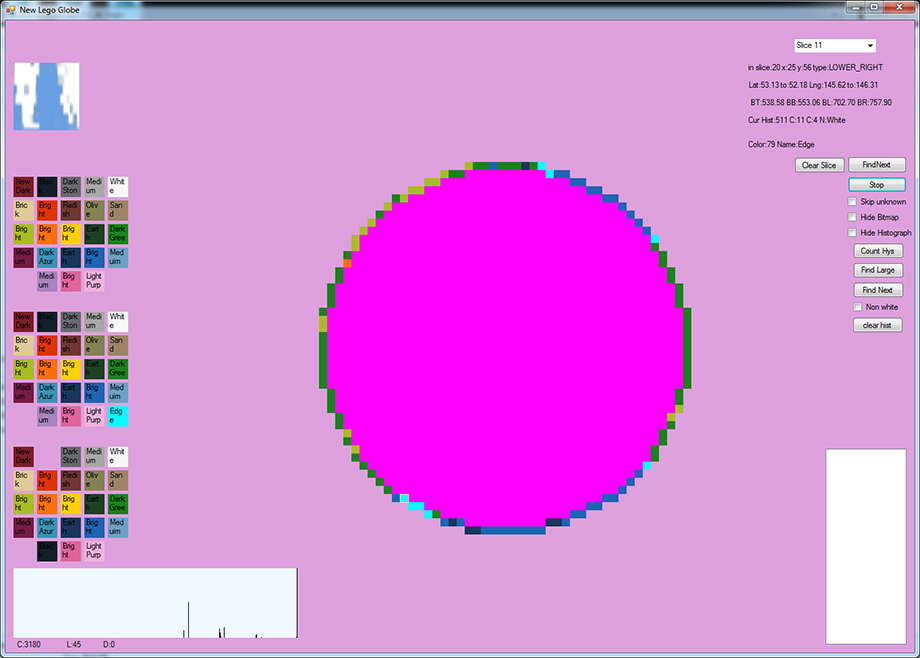Enable the Skip unknown checkbox
This screenshot has width=920, height=658.
[853, 202]
